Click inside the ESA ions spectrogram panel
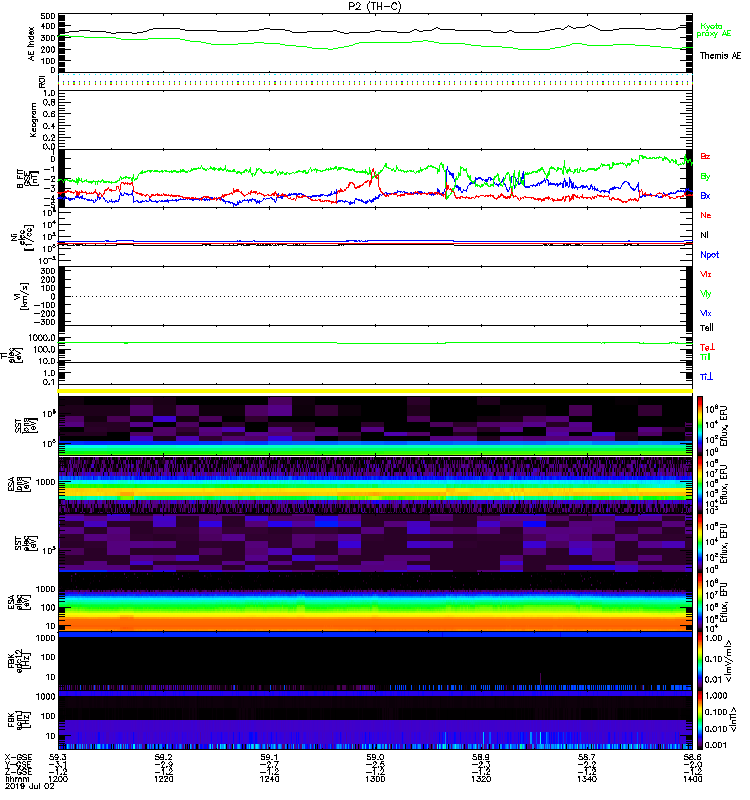 (375, 484)
